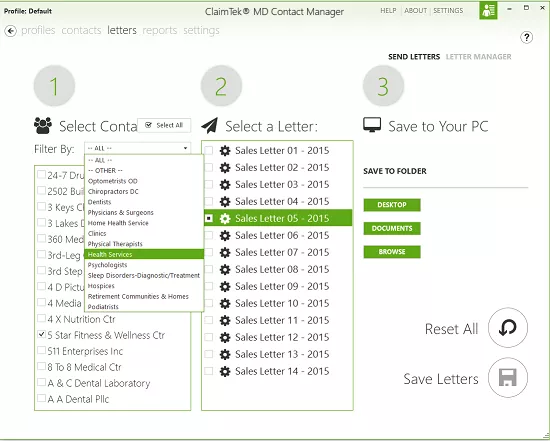
Task: Click the people group icon beside Select Contacts
Action: coord(43,126)
